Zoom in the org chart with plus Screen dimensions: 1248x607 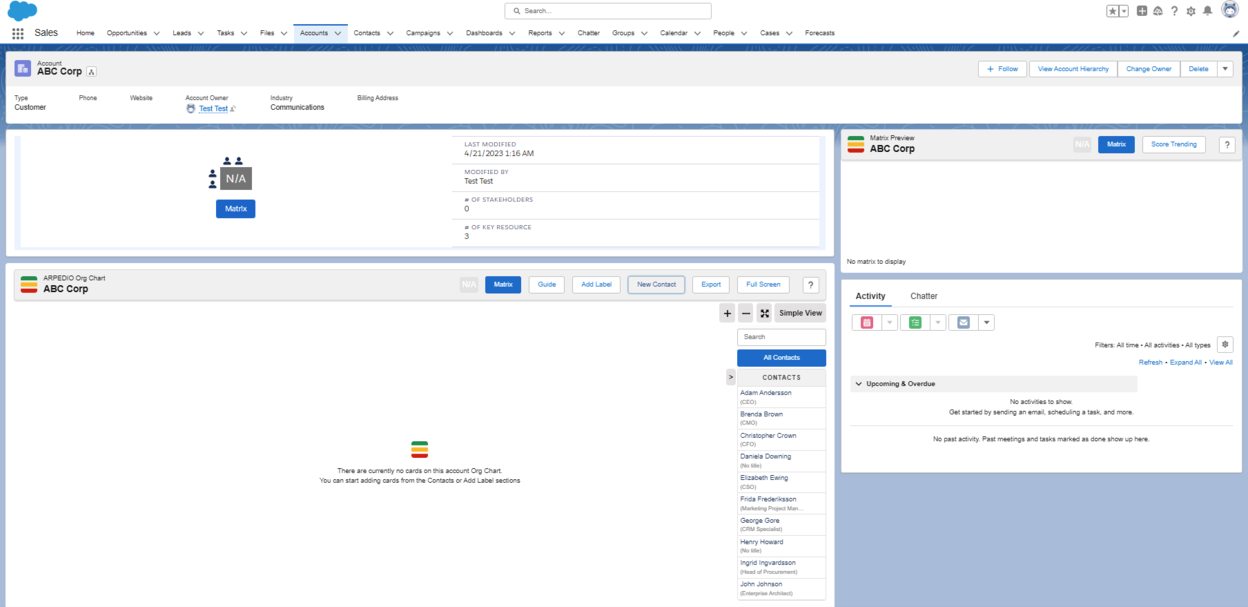tap(727, 313)
